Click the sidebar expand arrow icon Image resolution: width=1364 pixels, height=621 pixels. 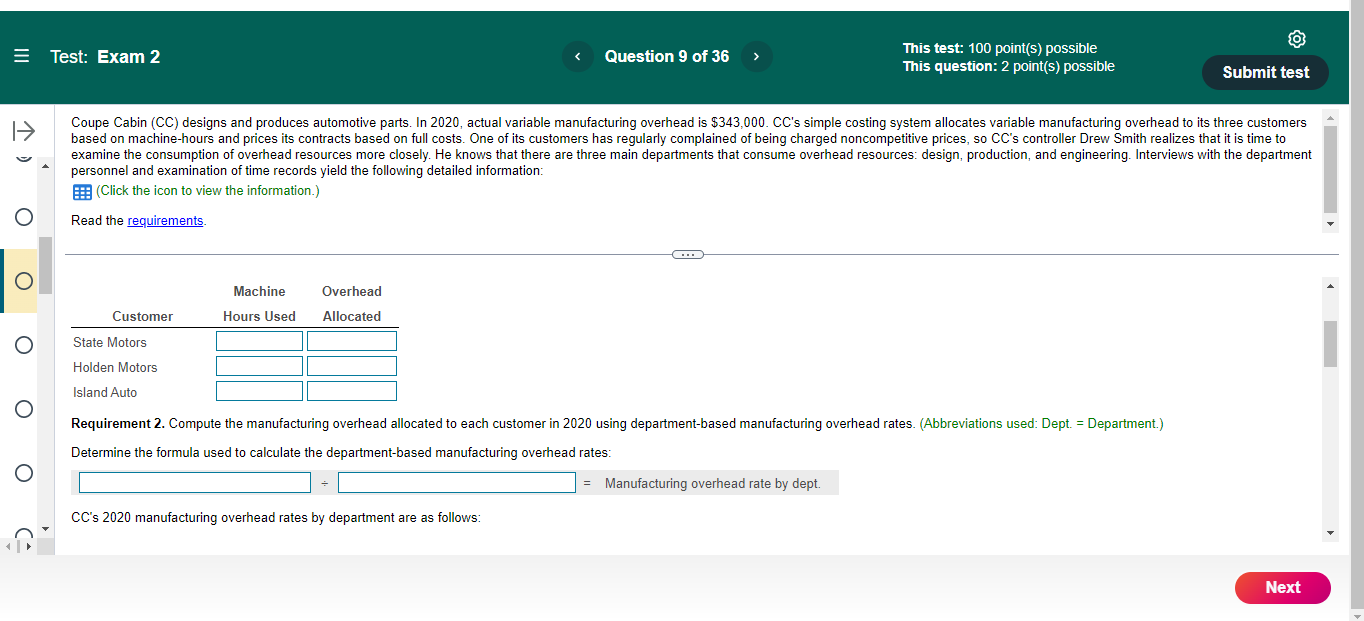(22, 130)
